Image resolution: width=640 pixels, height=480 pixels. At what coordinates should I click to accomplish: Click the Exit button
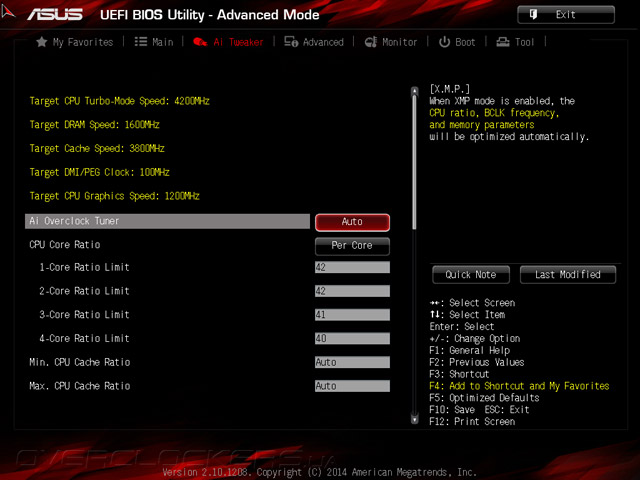(x=566, y=15)
